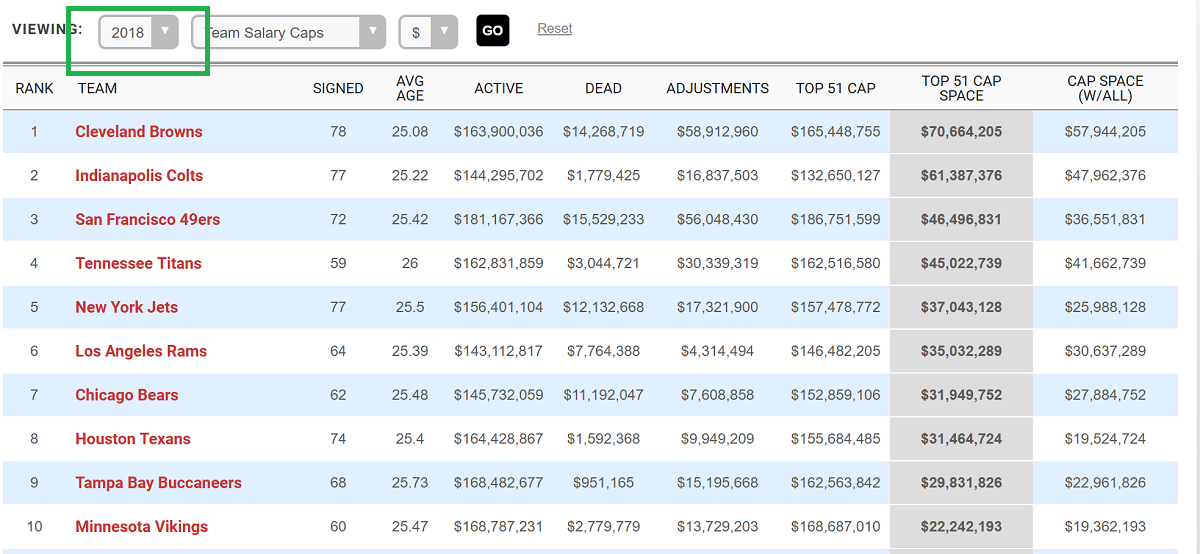Image resolution: width=1200 pixels, height=554 pixels.
Task: Sort by TEAM column header
Action: pos(98,88)
